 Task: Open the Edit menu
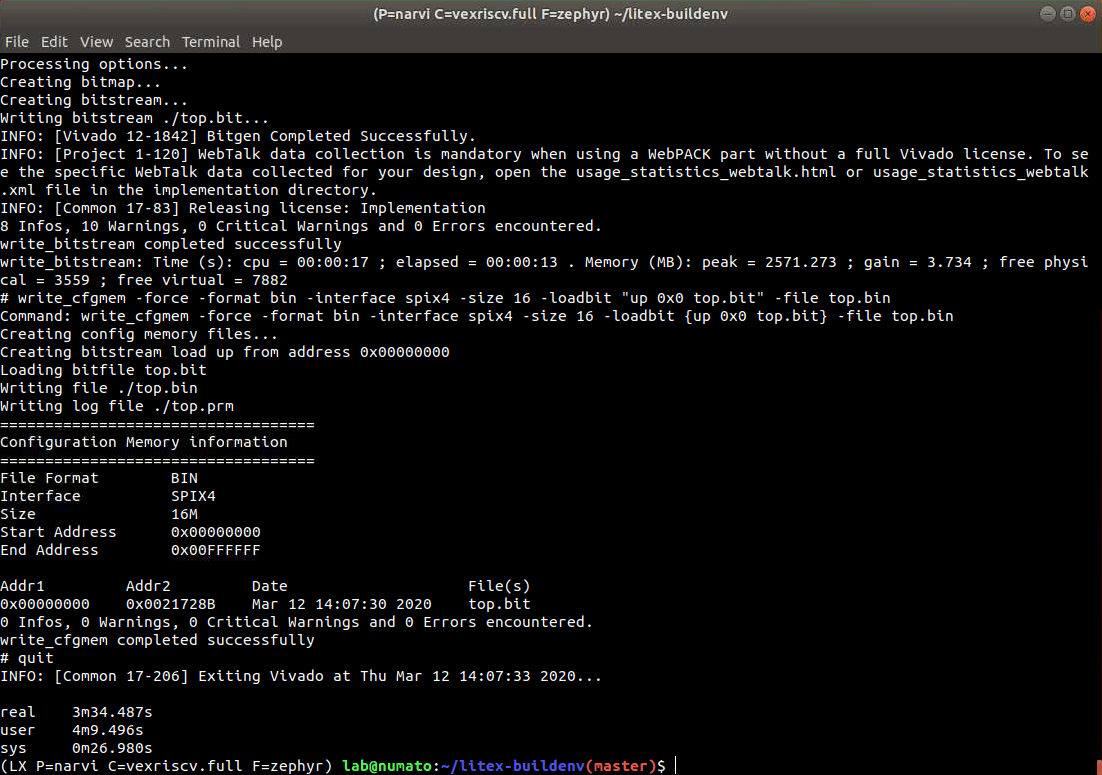click(x=54, y=42)
